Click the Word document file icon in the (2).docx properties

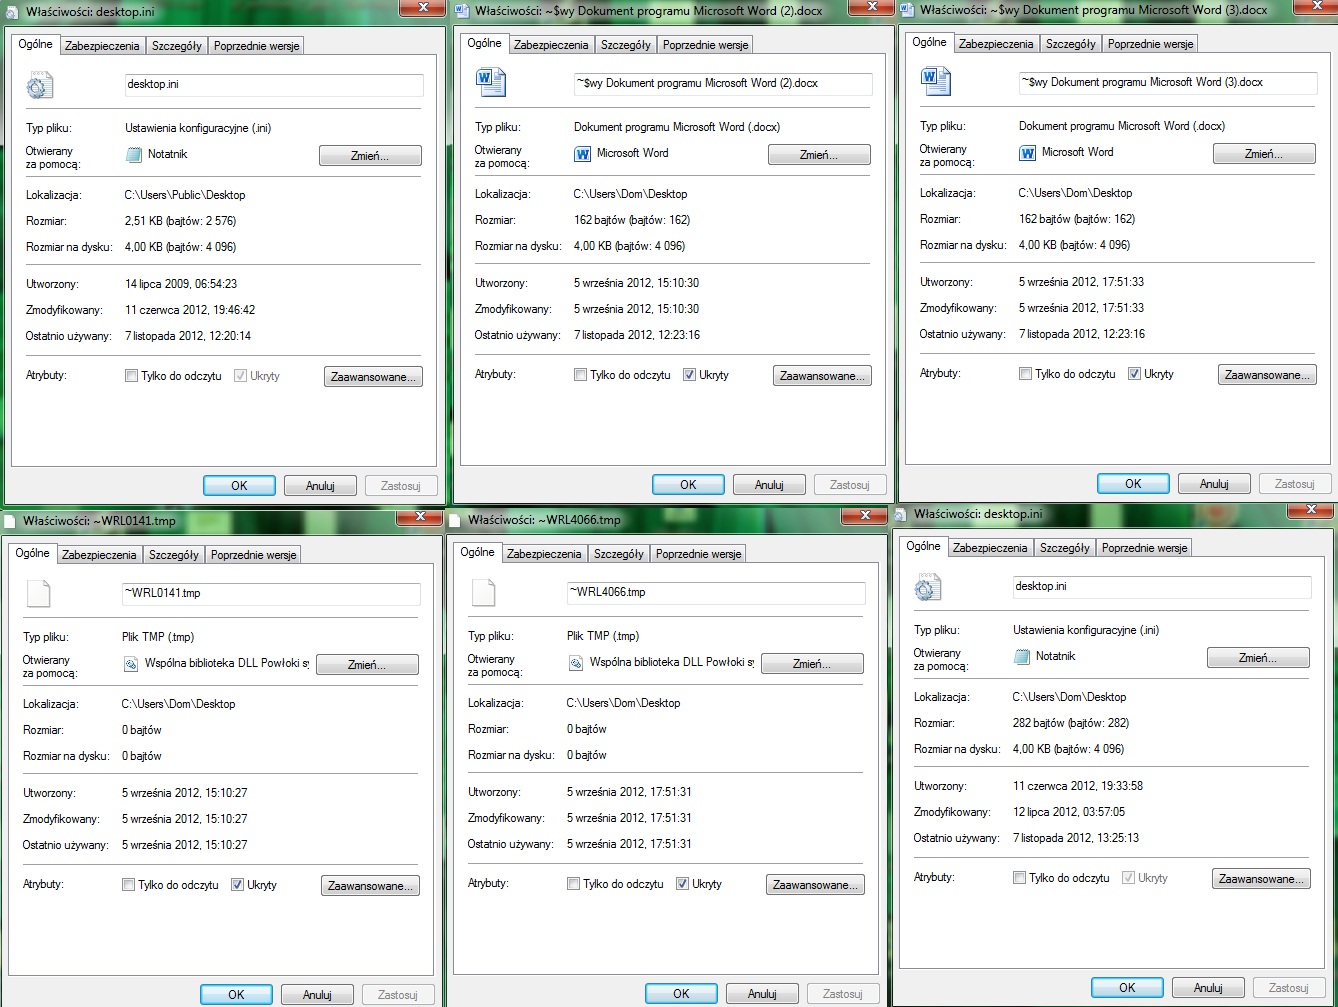[491, 82]
